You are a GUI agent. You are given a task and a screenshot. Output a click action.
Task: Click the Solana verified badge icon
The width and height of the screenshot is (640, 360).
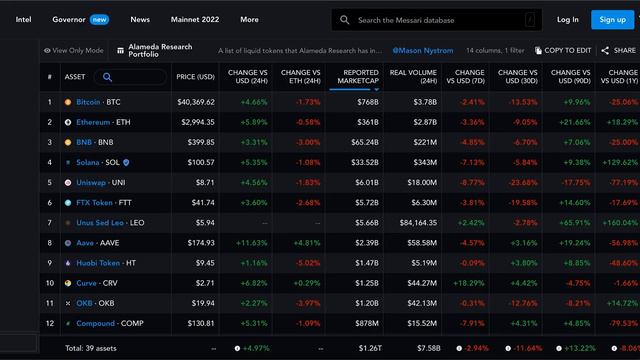click(x=126, y=162)
